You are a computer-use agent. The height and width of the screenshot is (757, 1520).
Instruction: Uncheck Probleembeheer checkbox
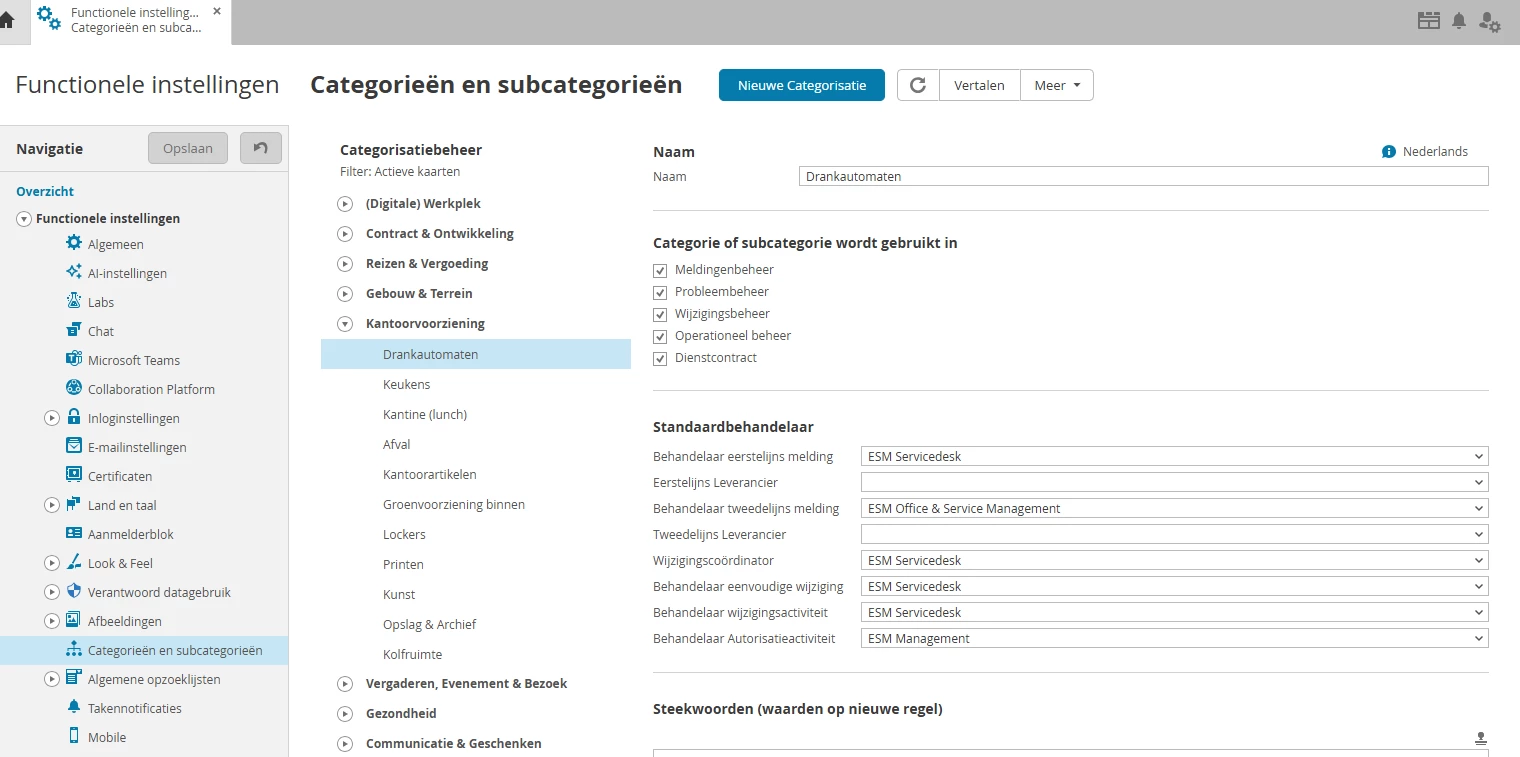(x=660, y=292)
